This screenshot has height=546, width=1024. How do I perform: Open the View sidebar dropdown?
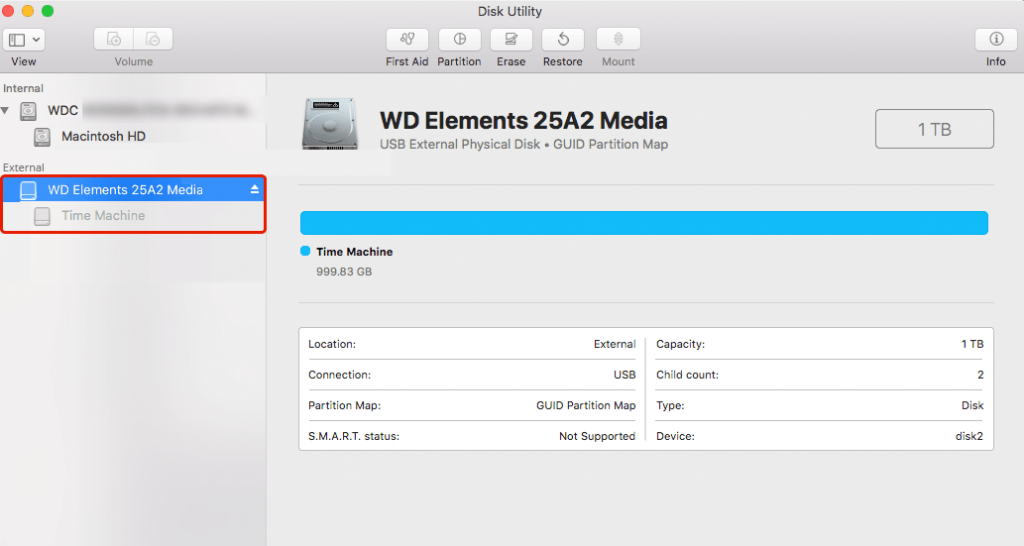pos(24,40)
